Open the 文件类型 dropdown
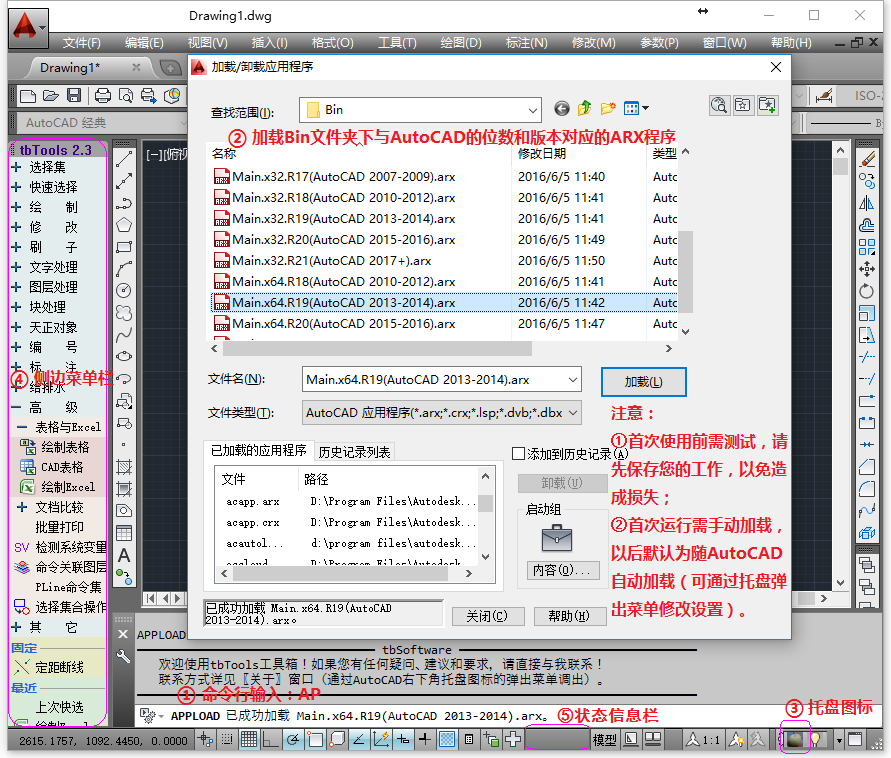 click(x=573, y=413)
